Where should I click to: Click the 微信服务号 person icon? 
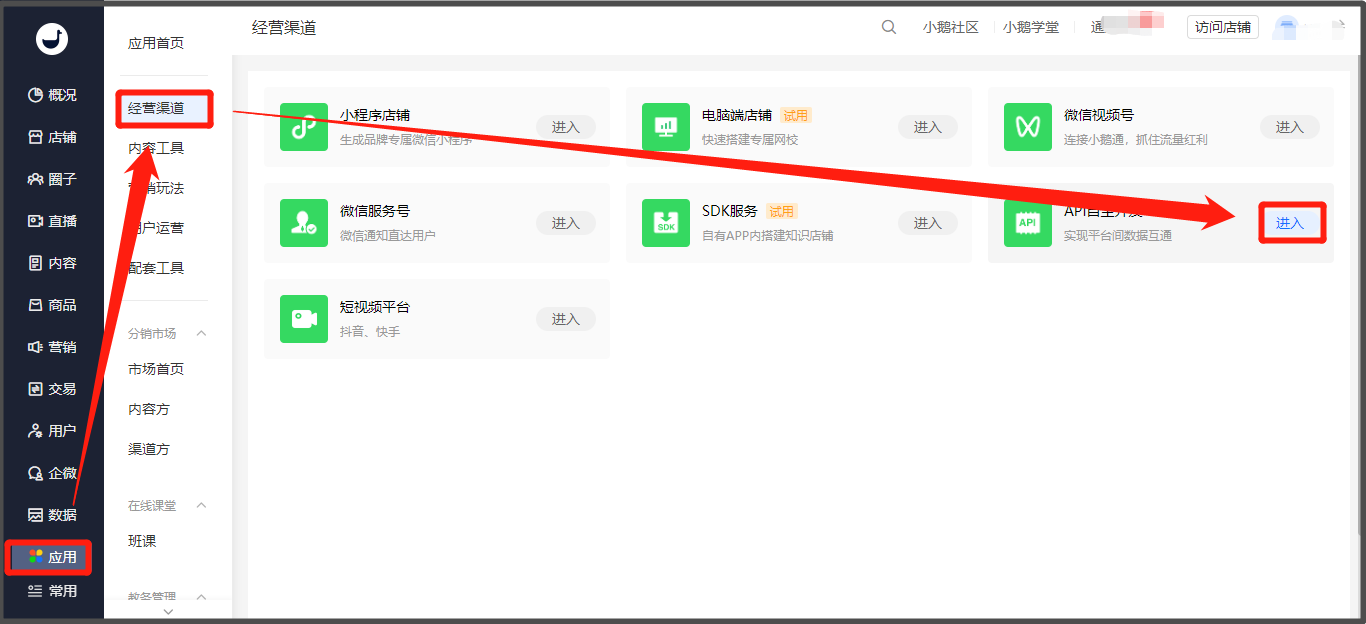(x=304, y=223)
